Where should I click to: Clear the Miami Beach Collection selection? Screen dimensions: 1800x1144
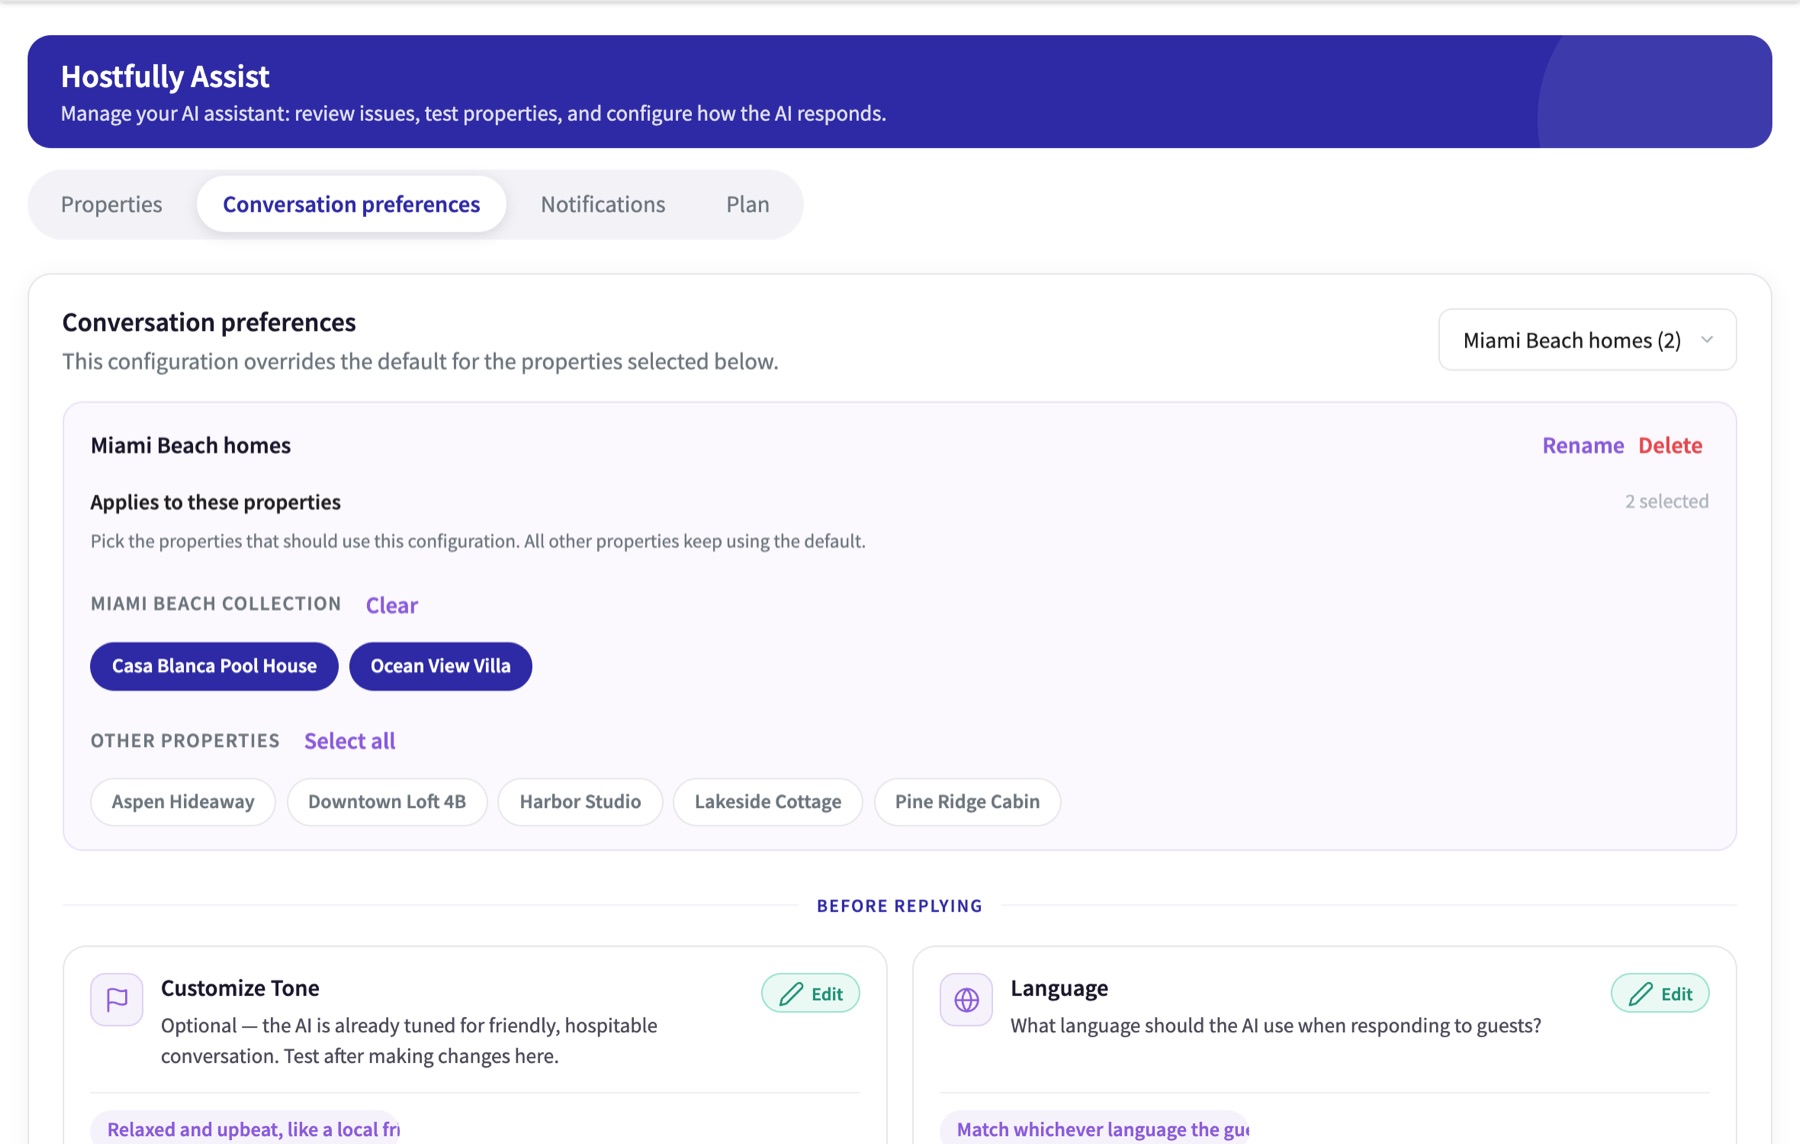coord(392,605)
